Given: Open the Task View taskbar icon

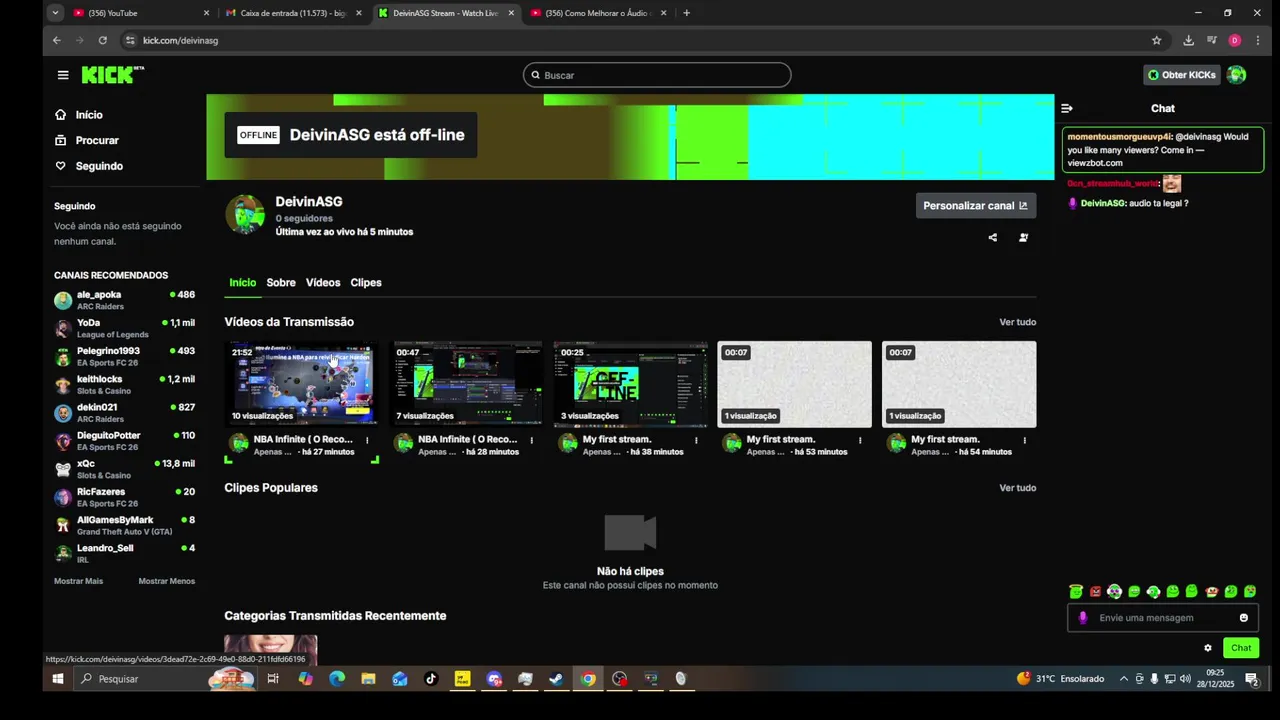Looking at the screenshot, I should pos(273,678).
